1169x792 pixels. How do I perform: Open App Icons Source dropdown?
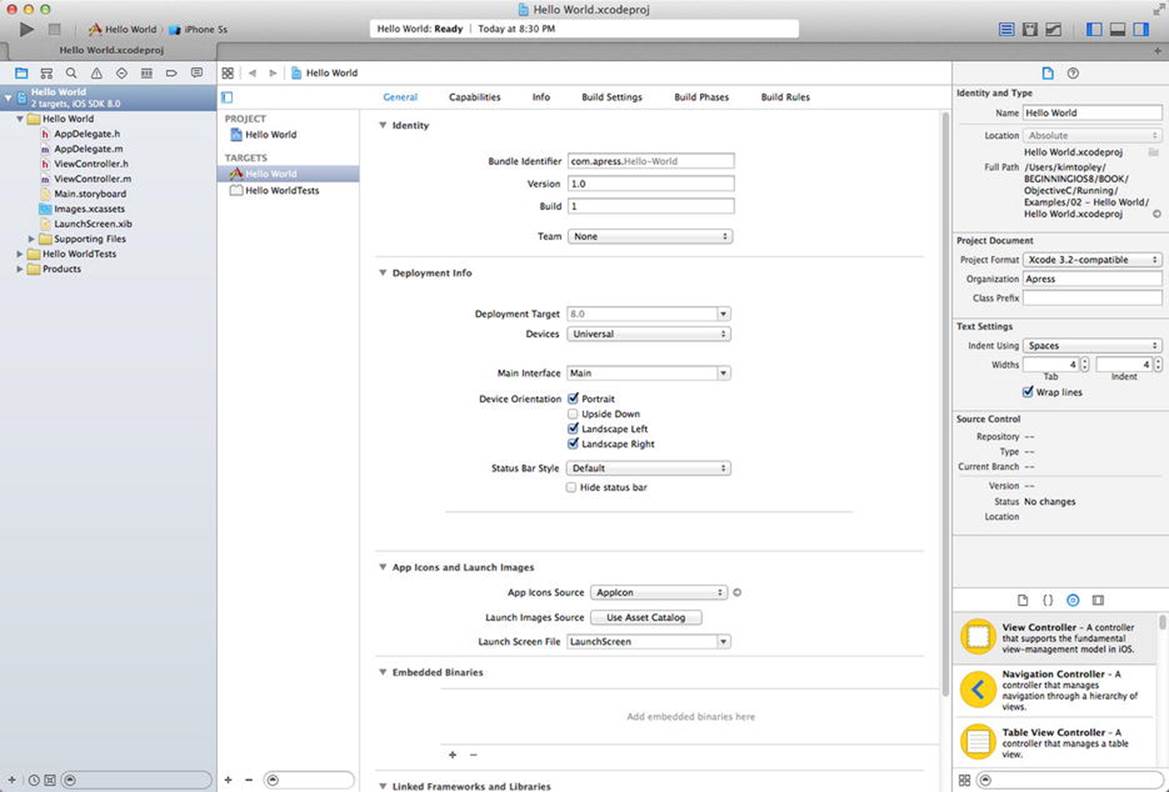(x=658, y=592)
